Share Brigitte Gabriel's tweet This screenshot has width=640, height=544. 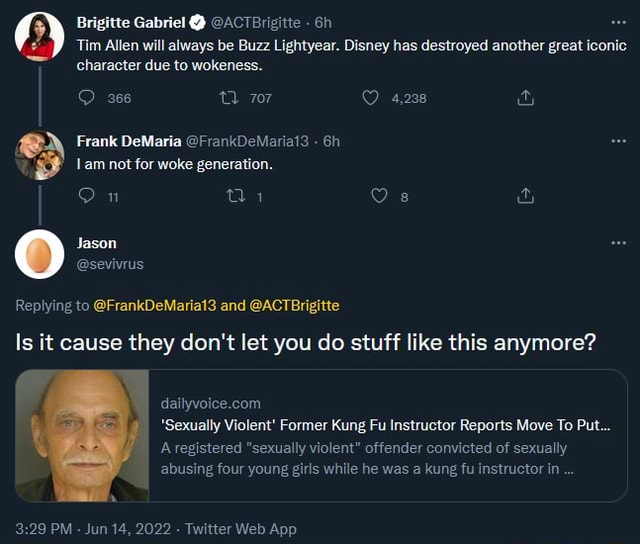[526, 98]
